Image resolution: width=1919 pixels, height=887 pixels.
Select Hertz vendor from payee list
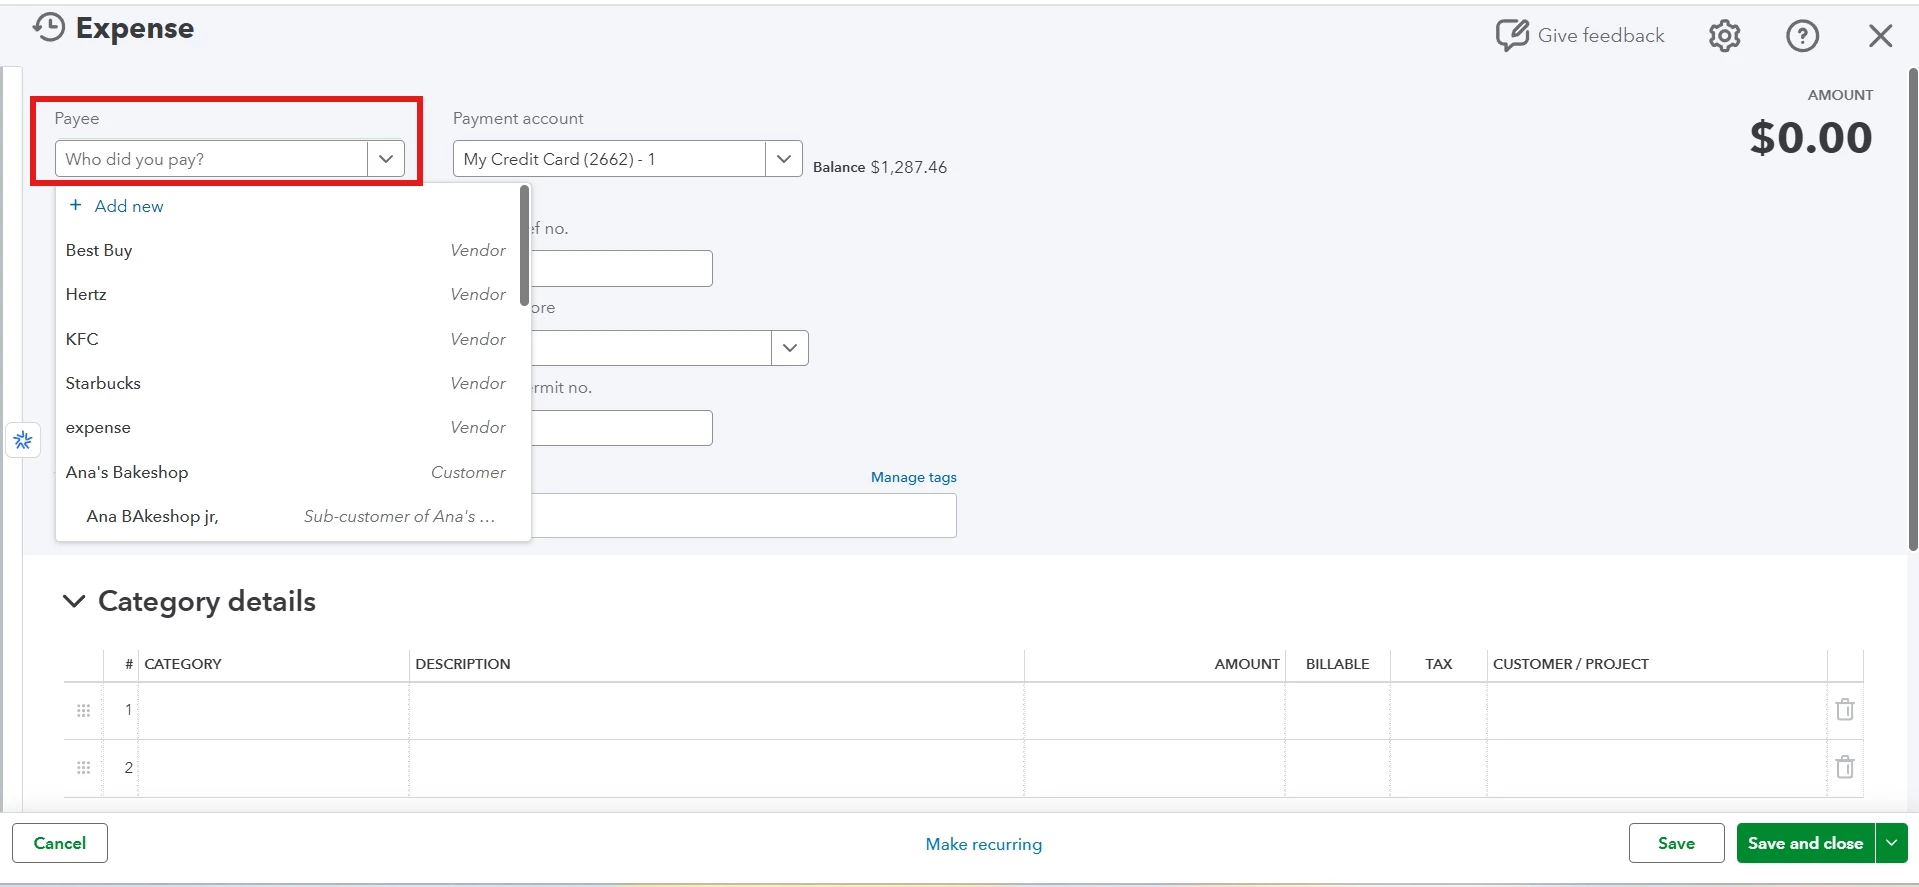pyautogui.click(x=286, y=294)
